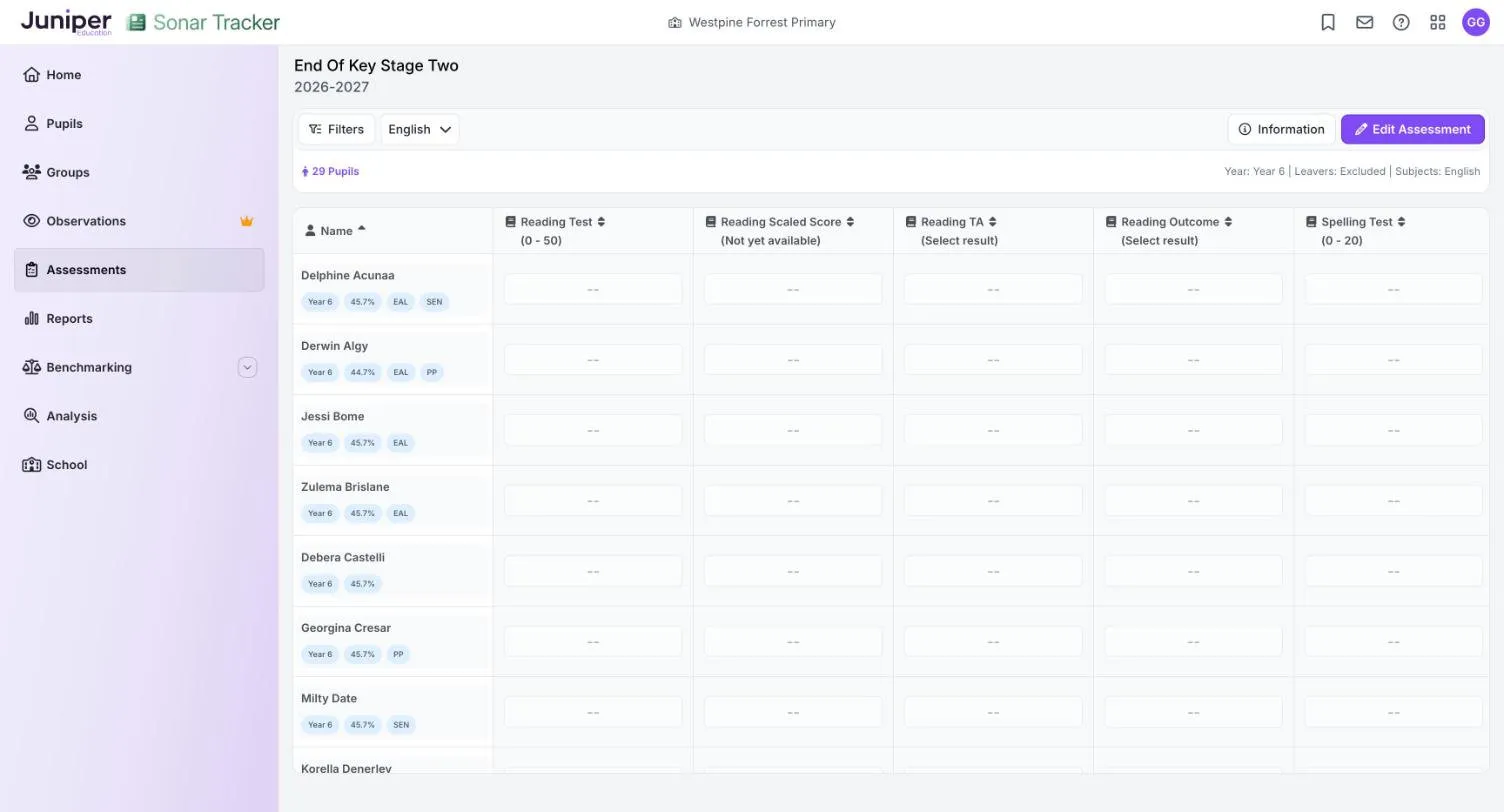Click the Information button
The image size is (1504, 812).
(1281, 129)
